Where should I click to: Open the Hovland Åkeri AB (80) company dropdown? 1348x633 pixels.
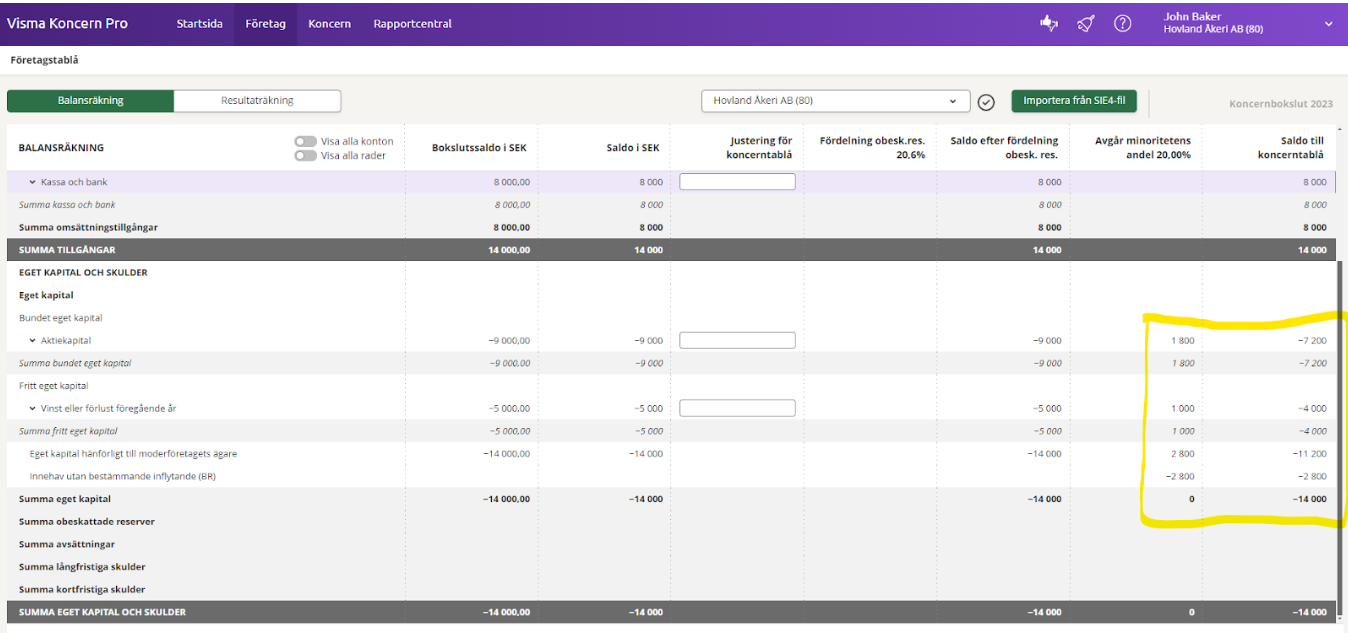click(835, 101)
